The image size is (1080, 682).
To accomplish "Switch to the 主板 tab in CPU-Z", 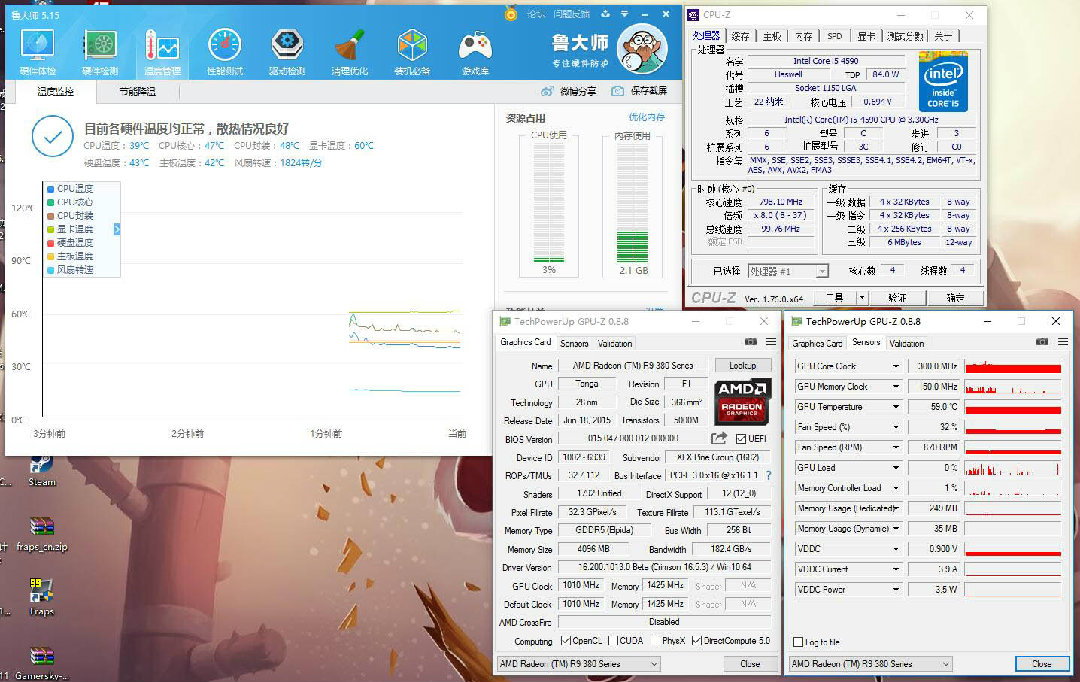I will pyautogui.click(x=773, y=37).
